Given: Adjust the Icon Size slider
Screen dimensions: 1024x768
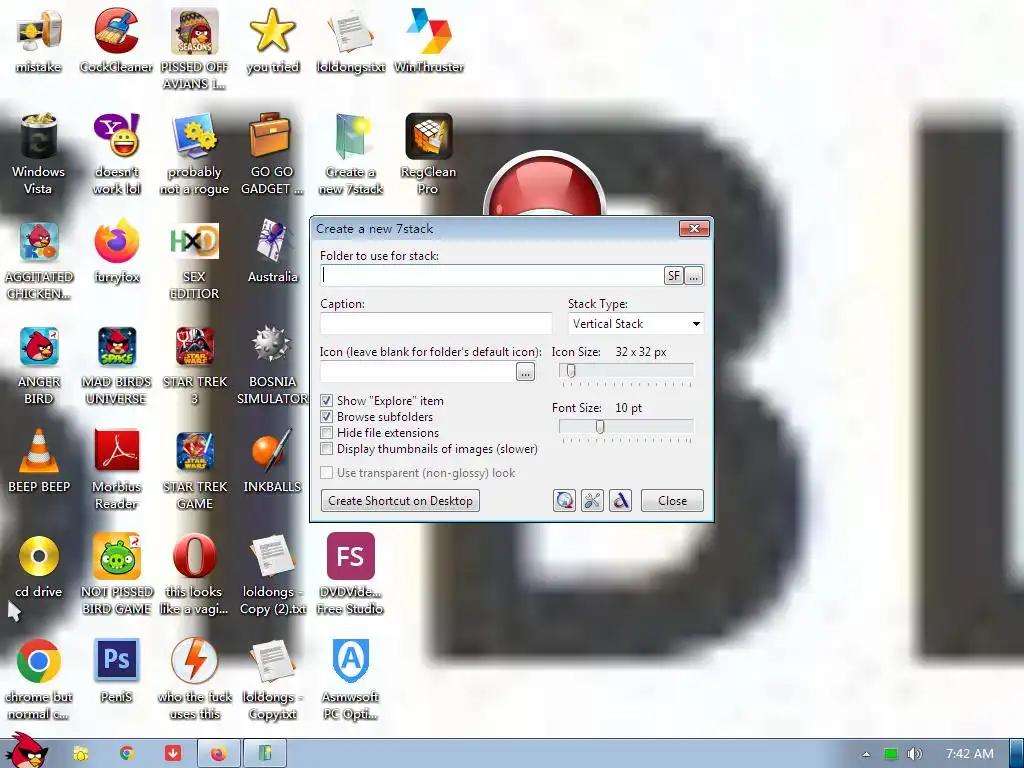Looking at the screenshot, I should pyautogui.click(x=571, y=371).
